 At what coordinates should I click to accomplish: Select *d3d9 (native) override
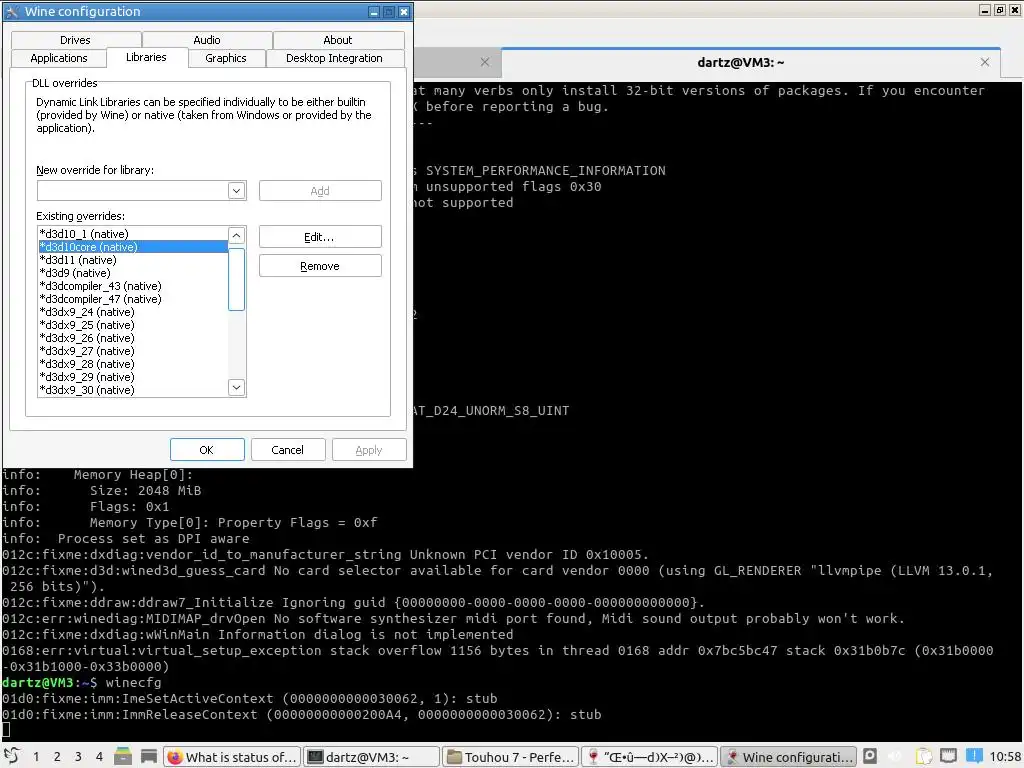tap(133, 273)
